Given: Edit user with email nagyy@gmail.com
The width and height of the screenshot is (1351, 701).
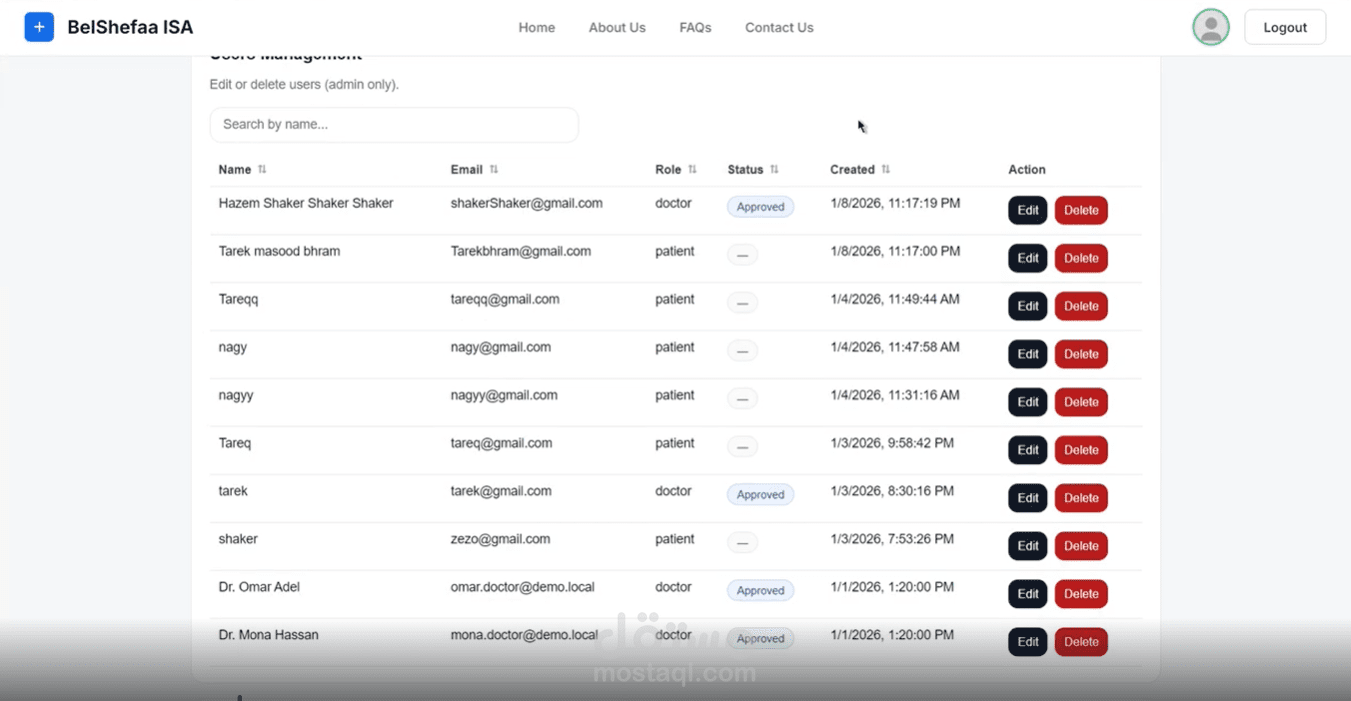Looking at the screenshot, I should tap(1028, 402).
